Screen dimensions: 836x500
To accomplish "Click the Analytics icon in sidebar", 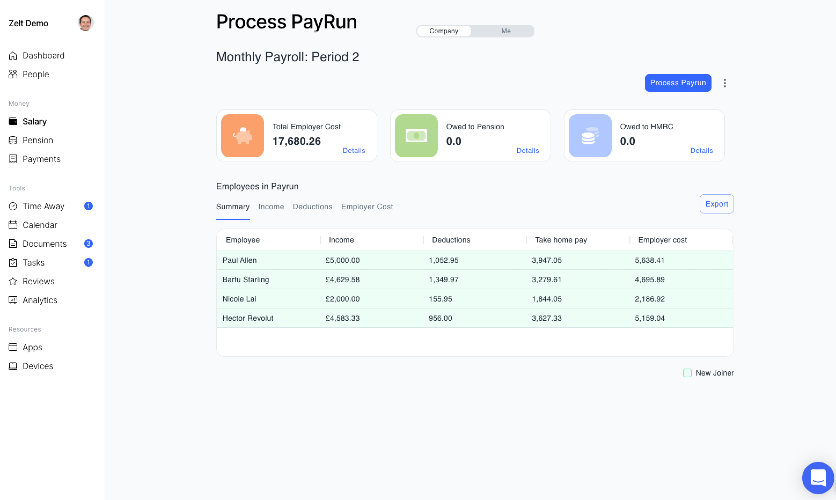I will 13,300.
